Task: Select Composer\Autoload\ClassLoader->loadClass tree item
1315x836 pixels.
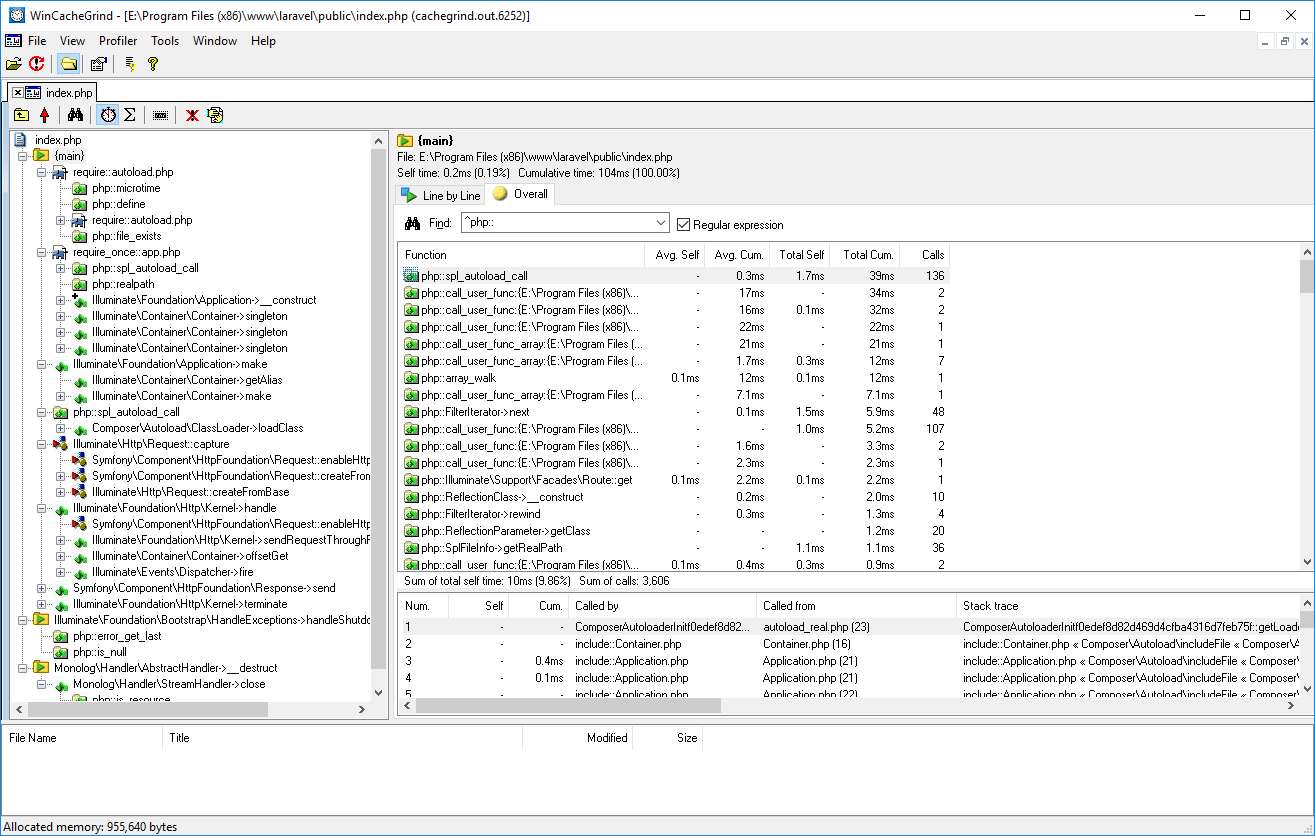Action: pos(198,428)
